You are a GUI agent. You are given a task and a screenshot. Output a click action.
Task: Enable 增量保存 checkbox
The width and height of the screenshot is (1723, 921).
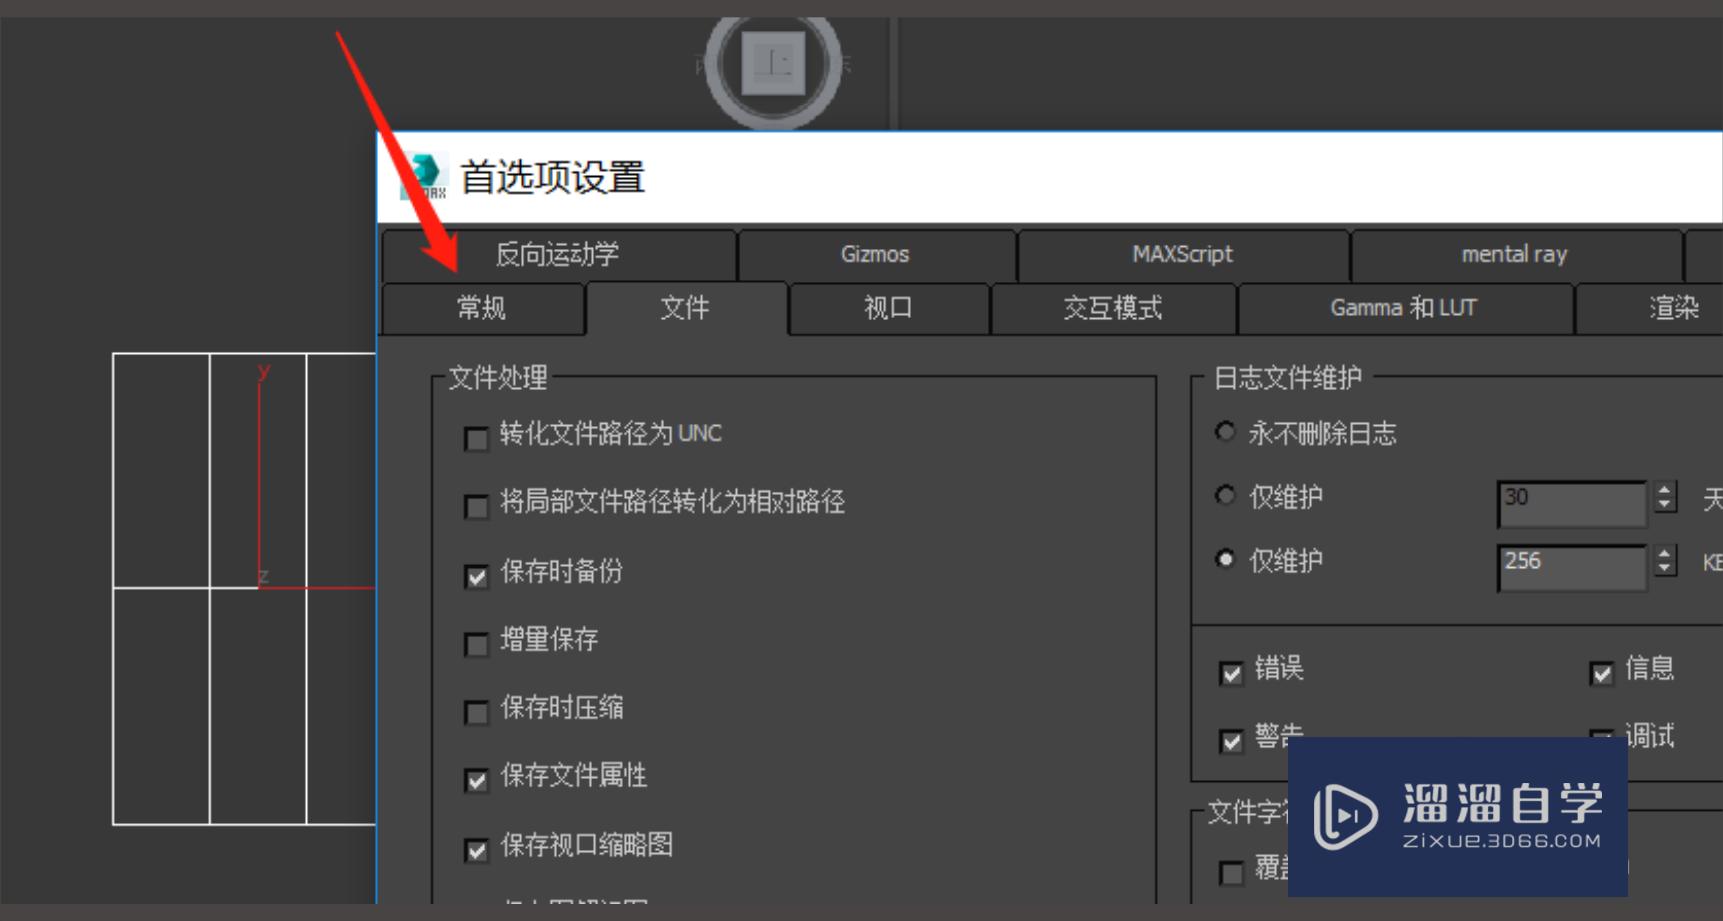point(477,644)
